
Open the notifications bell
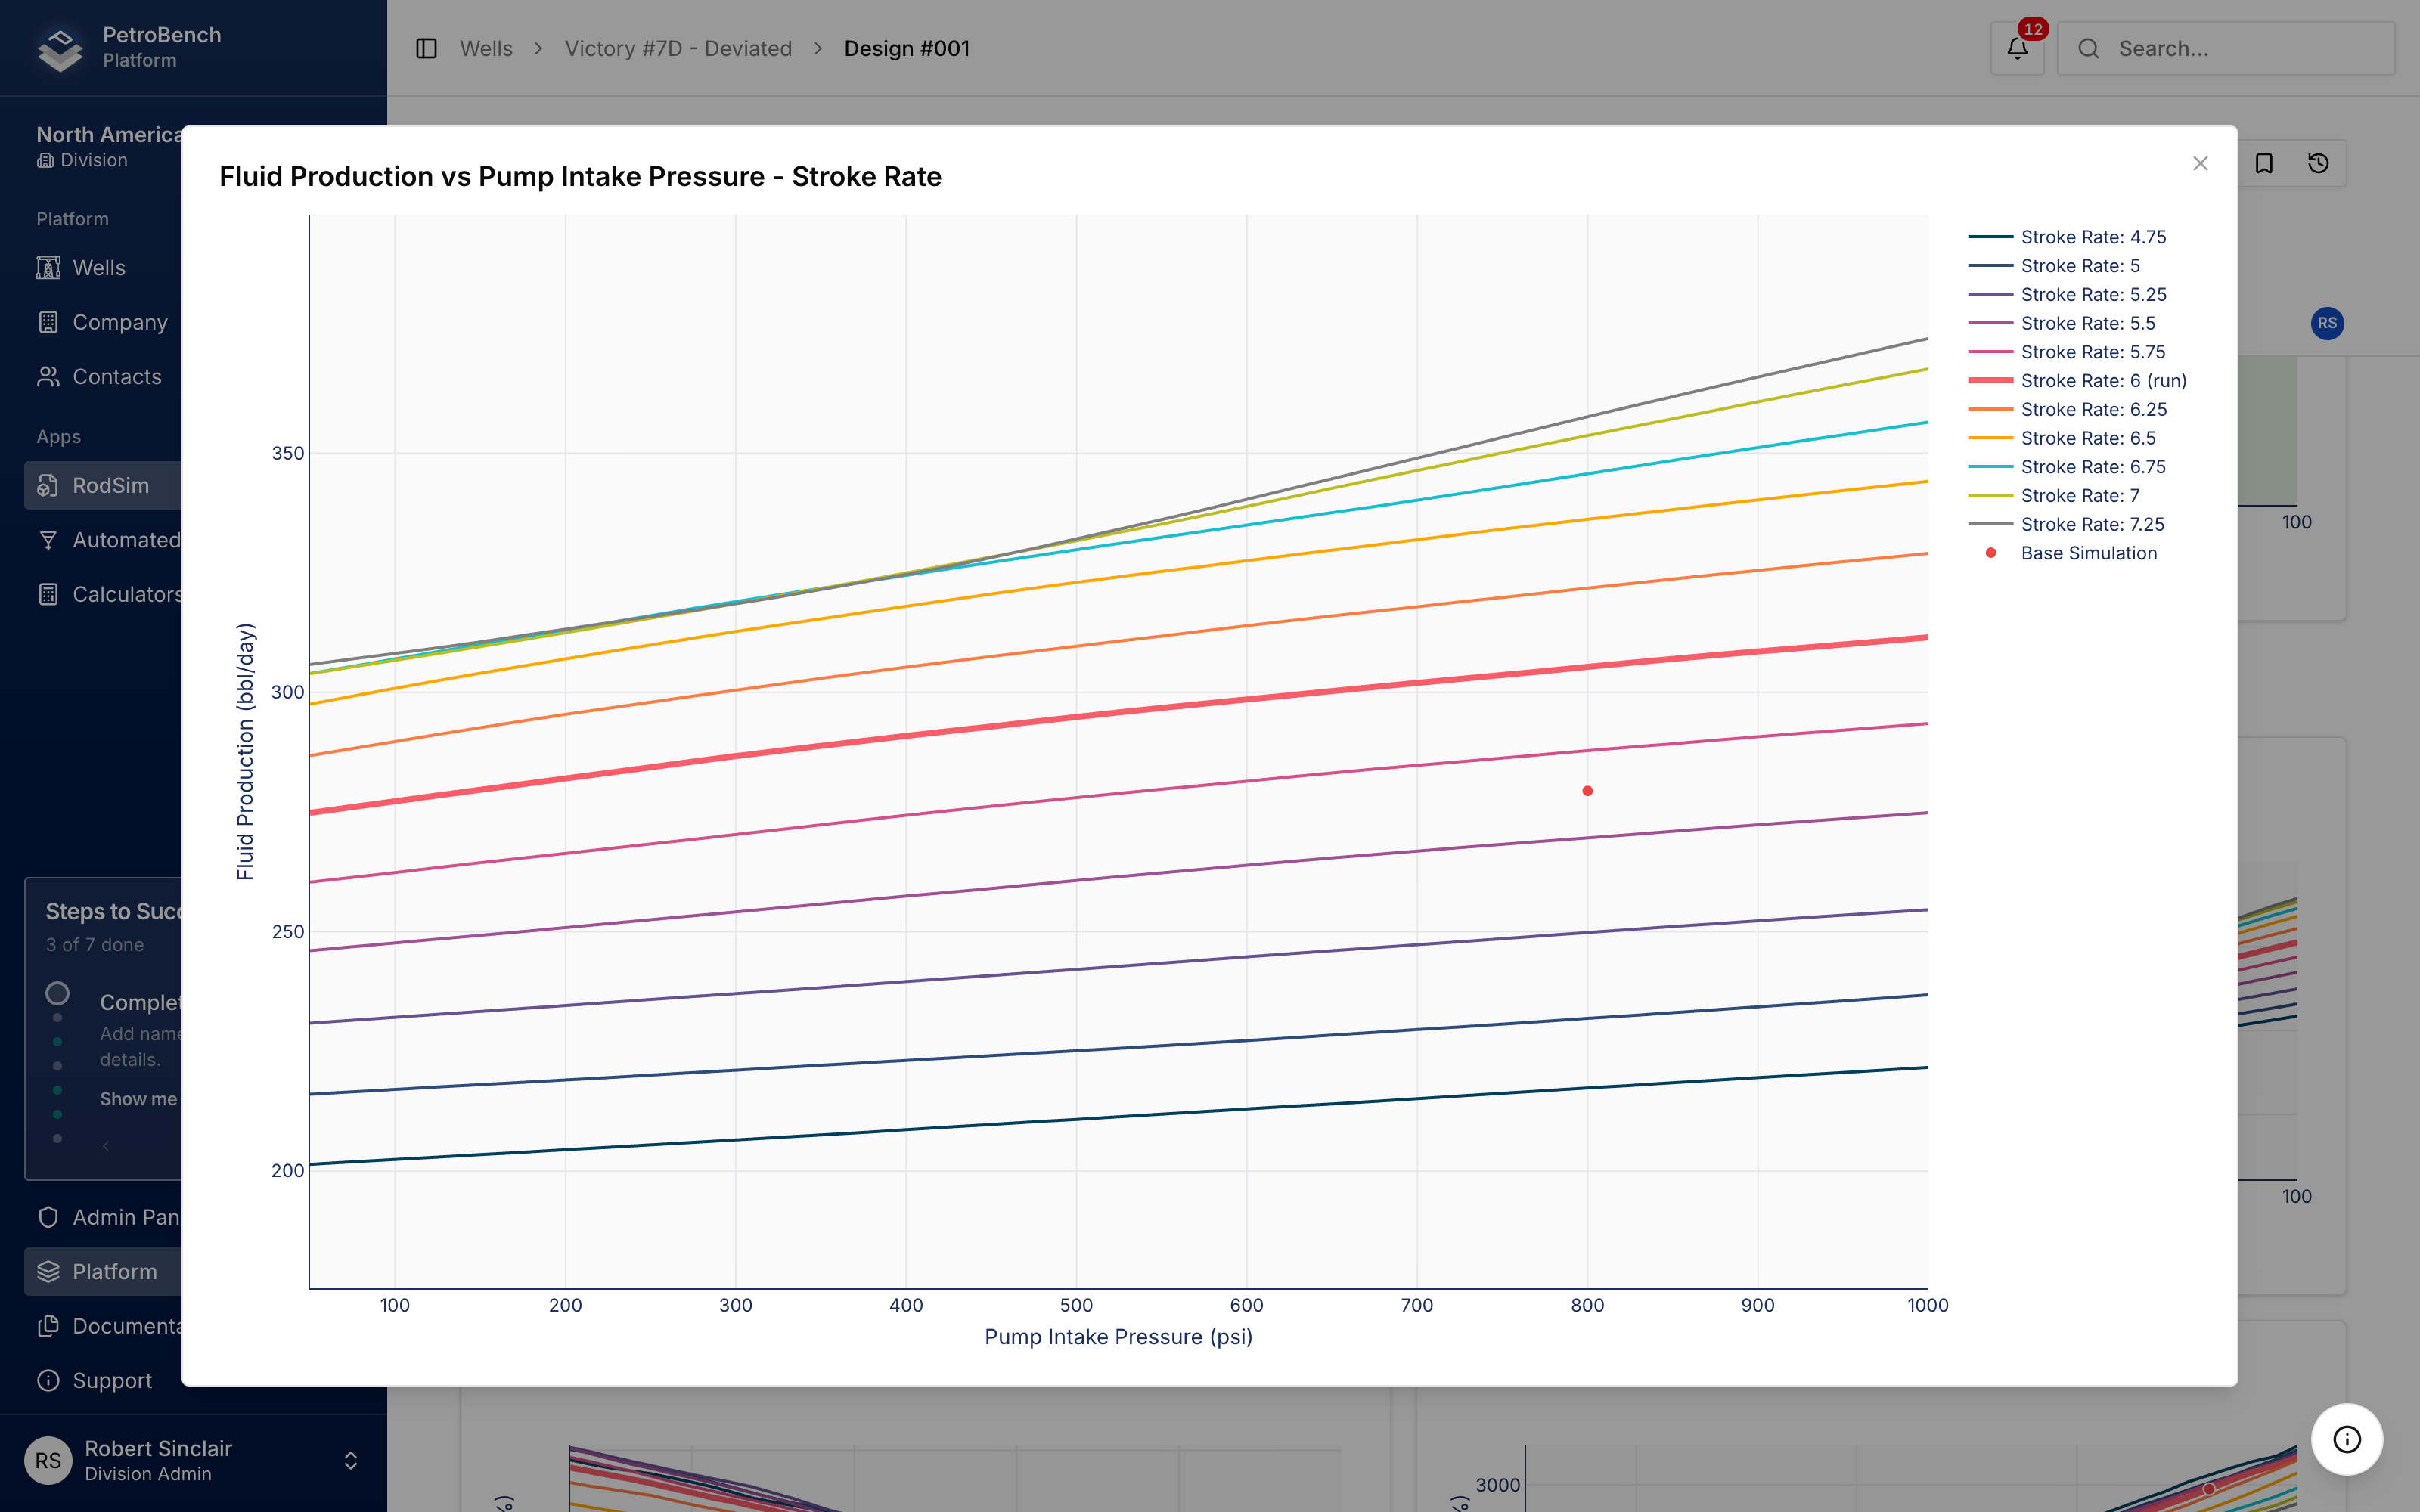pyautogui.click(x=2017, y=48)
